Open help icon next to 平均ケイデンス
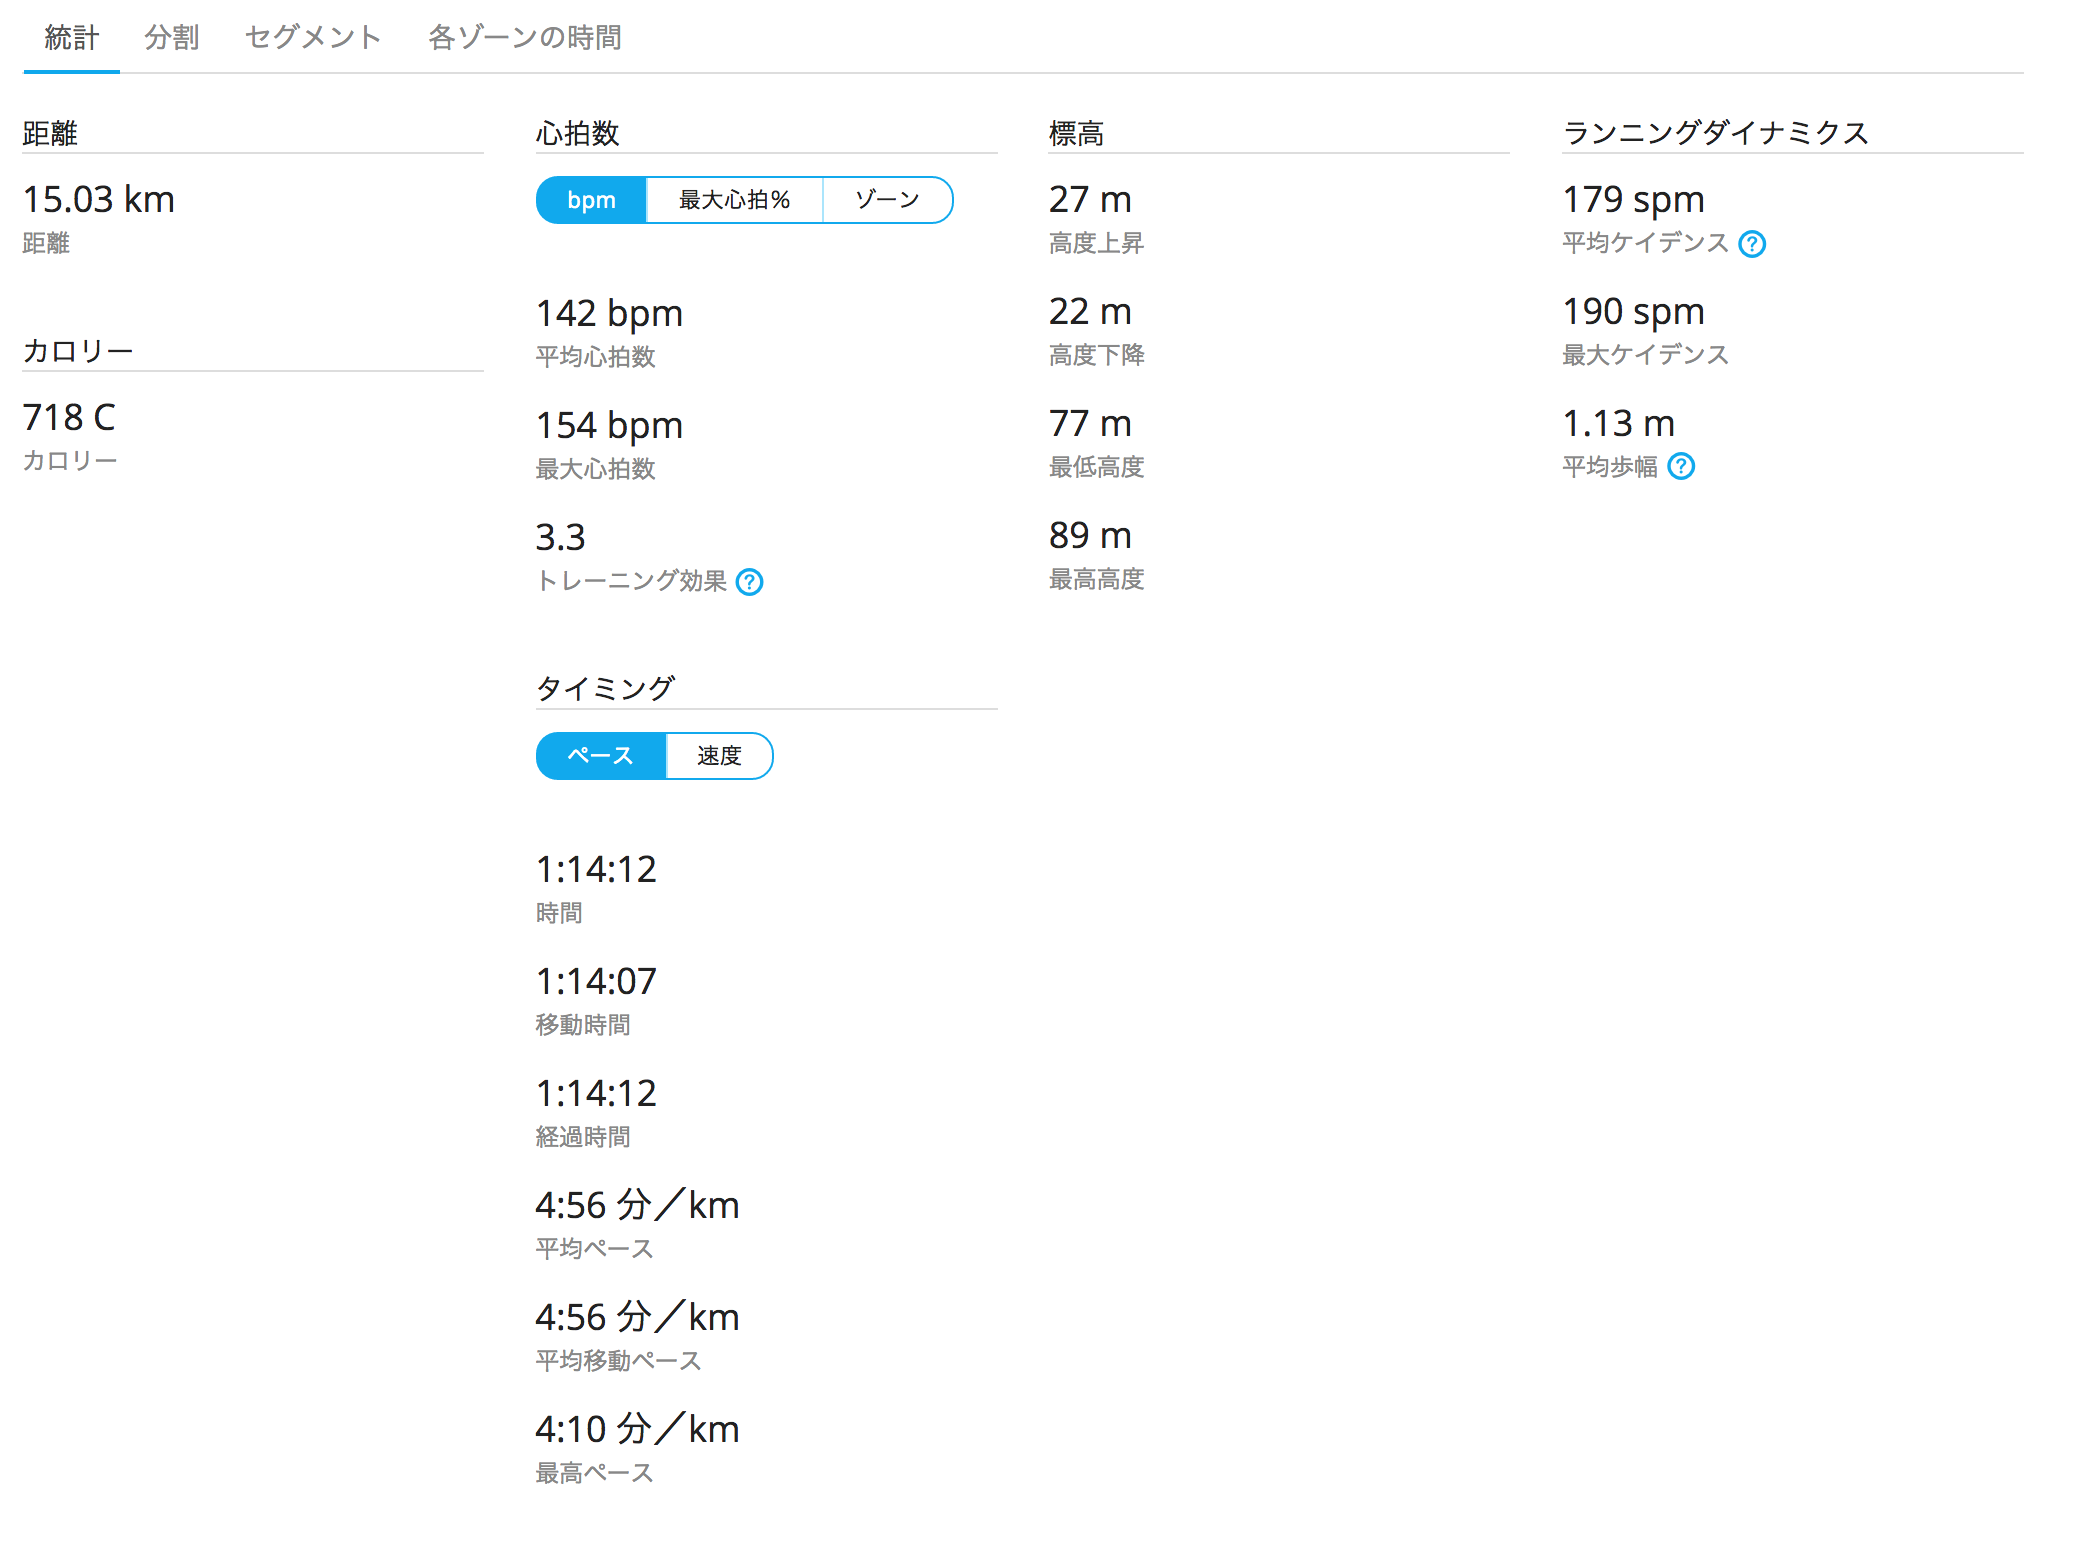Image resolution: width=2094 pixels, height=1558 pixels. tap(1752, 244)
